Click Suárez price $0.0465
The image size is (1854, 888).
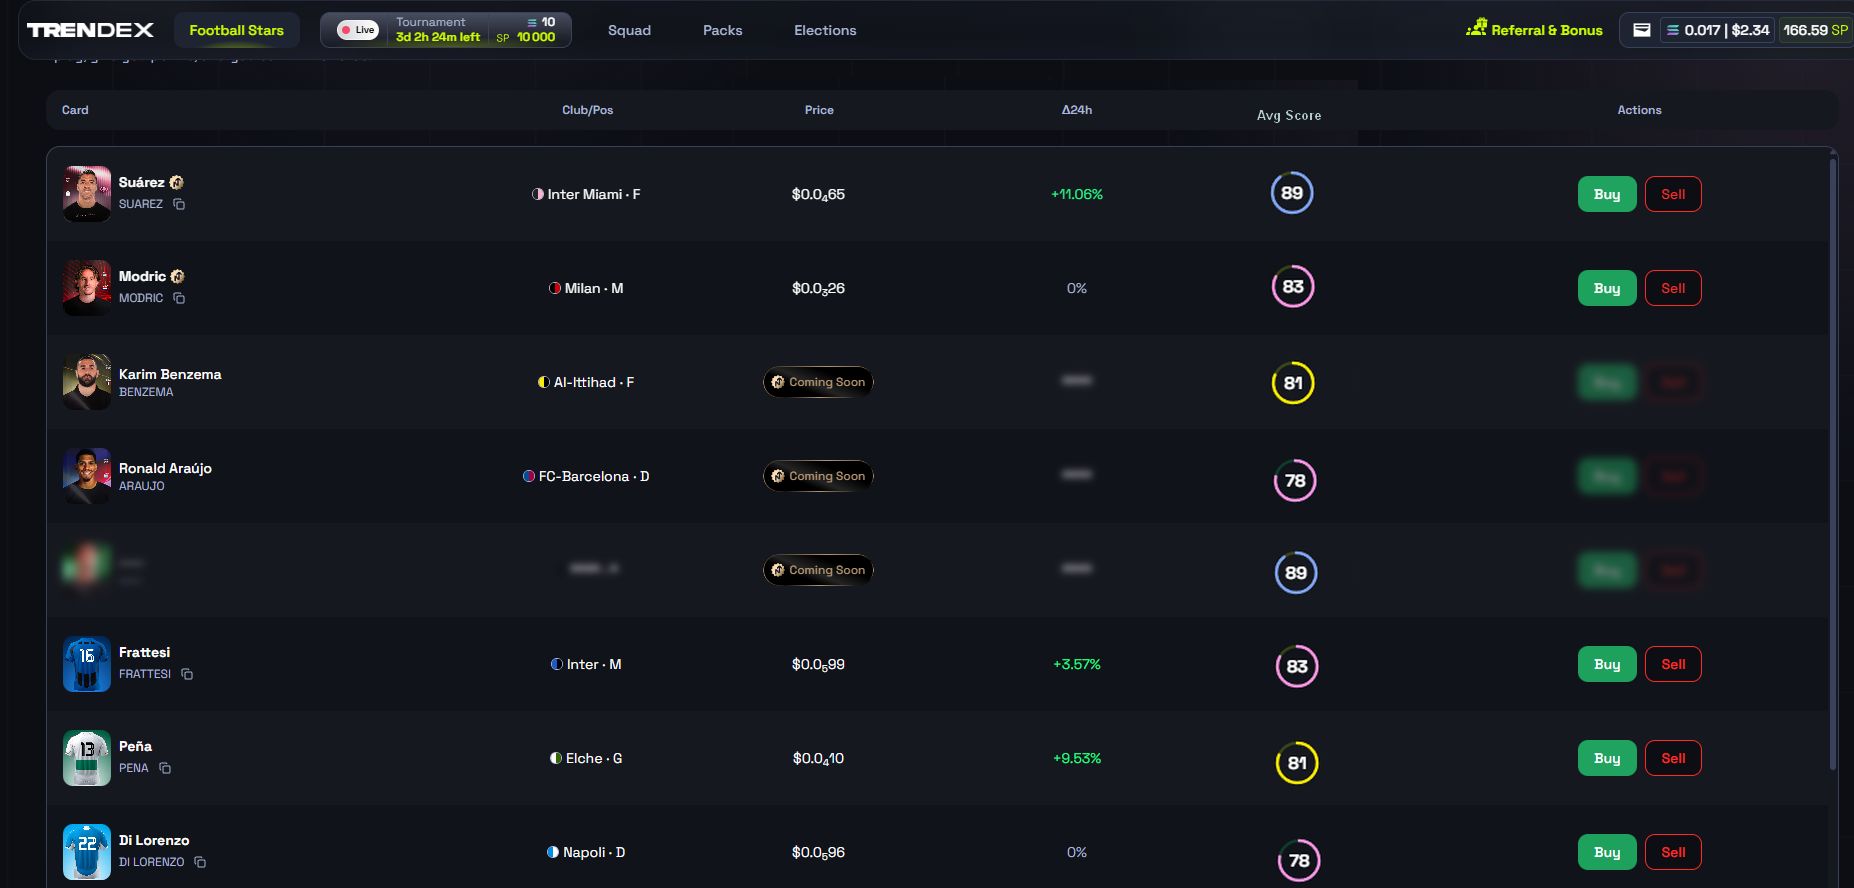tap(818, 195)
